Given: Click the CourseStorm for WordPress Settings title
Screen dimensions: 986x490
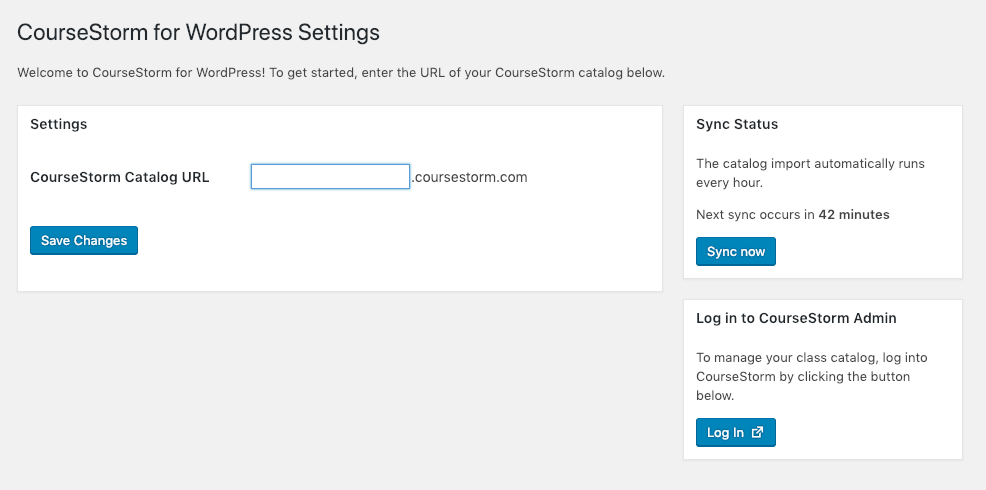Looking at the screenshot, I should 198,32.
